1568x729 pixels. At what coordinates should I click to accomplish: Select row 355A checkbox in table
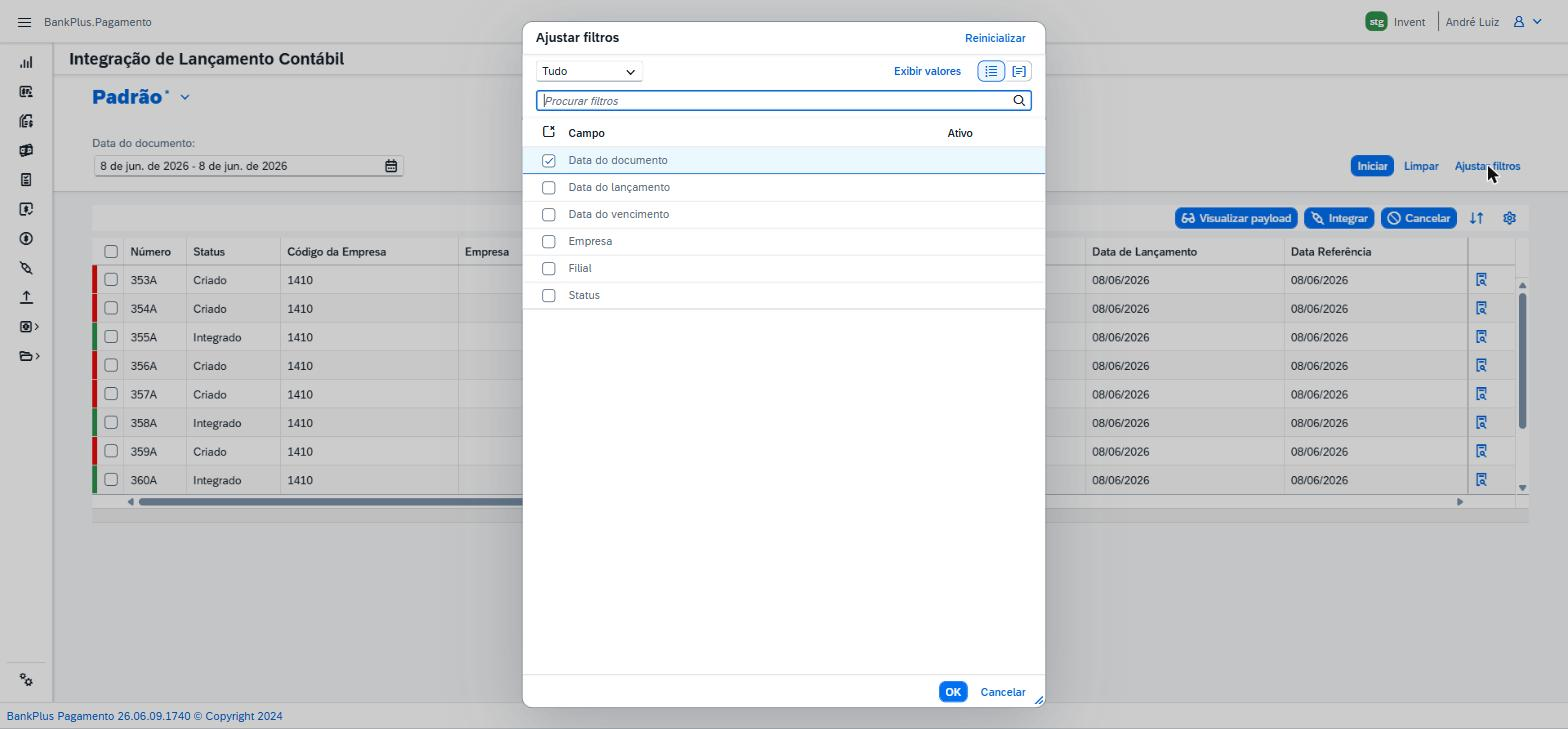tap(111, 337)
